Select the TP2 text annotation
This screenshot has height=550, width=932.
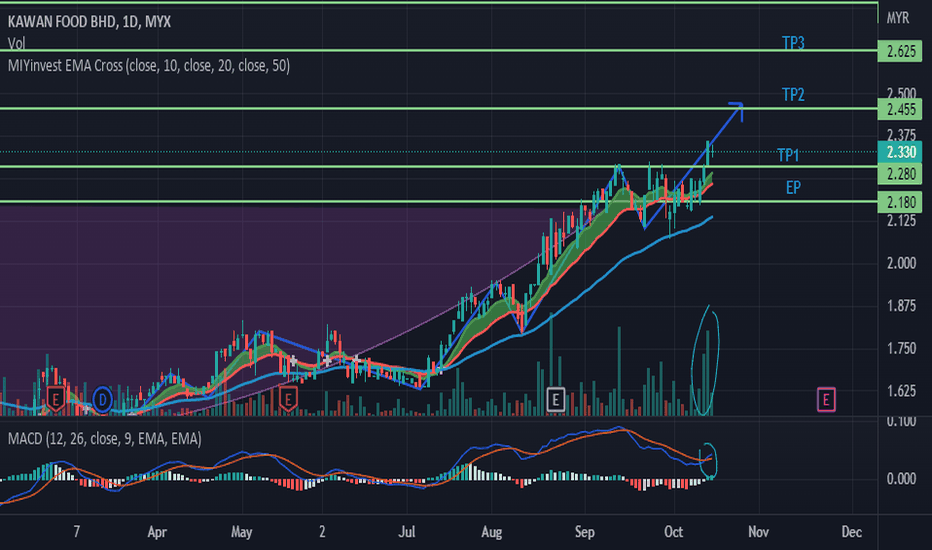point(793,95)
